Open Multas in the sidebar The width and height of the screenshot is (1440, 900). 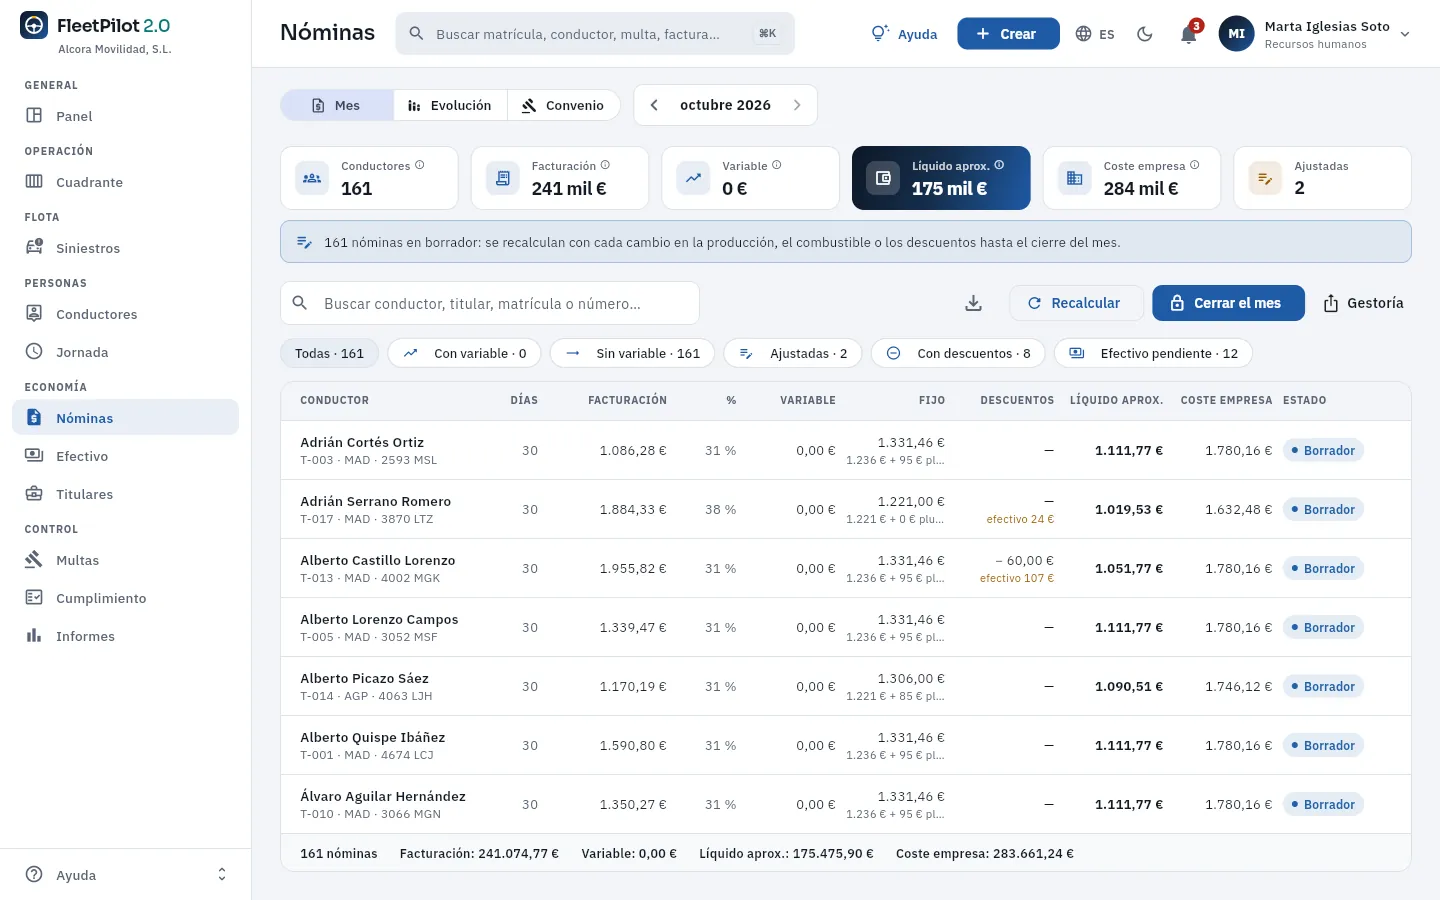tap(126, 560)
